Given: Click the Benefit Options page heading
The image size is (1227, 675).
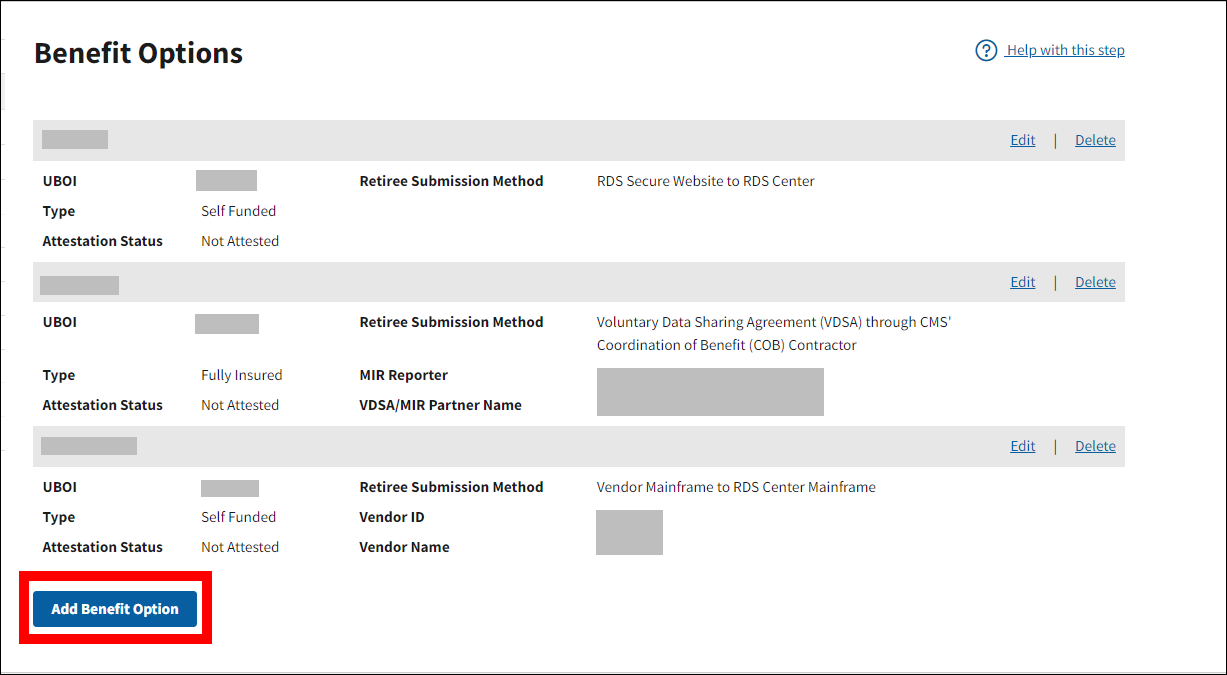Looking at the screenshot, I should click(138, 53).
